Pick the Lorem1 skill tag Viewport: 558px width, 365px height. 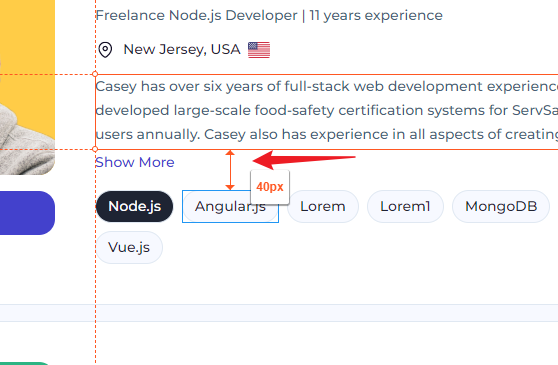point(405,206)
